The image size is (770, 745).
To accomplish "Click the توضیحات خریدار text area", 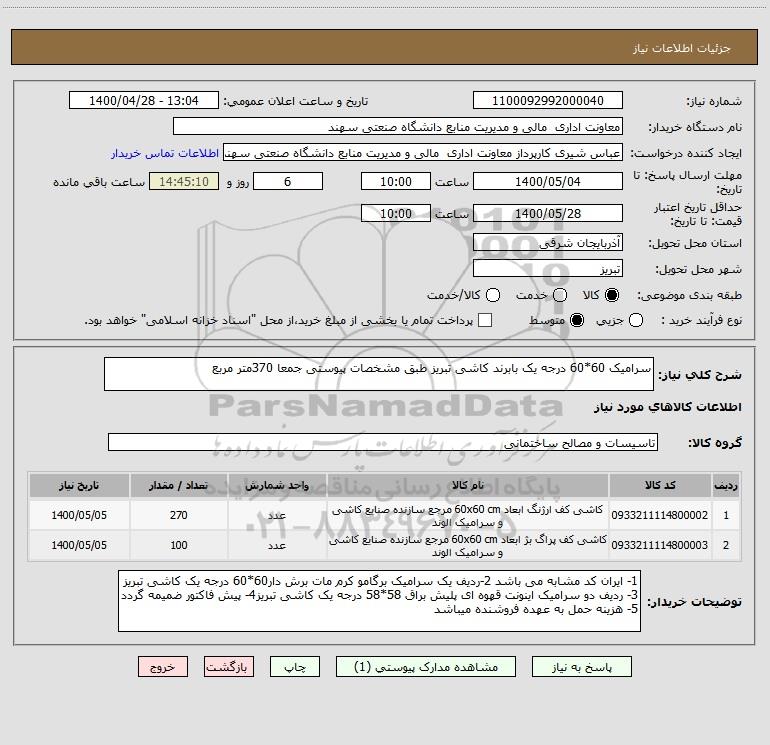I will pyautogui.click(x=379, y=601).
